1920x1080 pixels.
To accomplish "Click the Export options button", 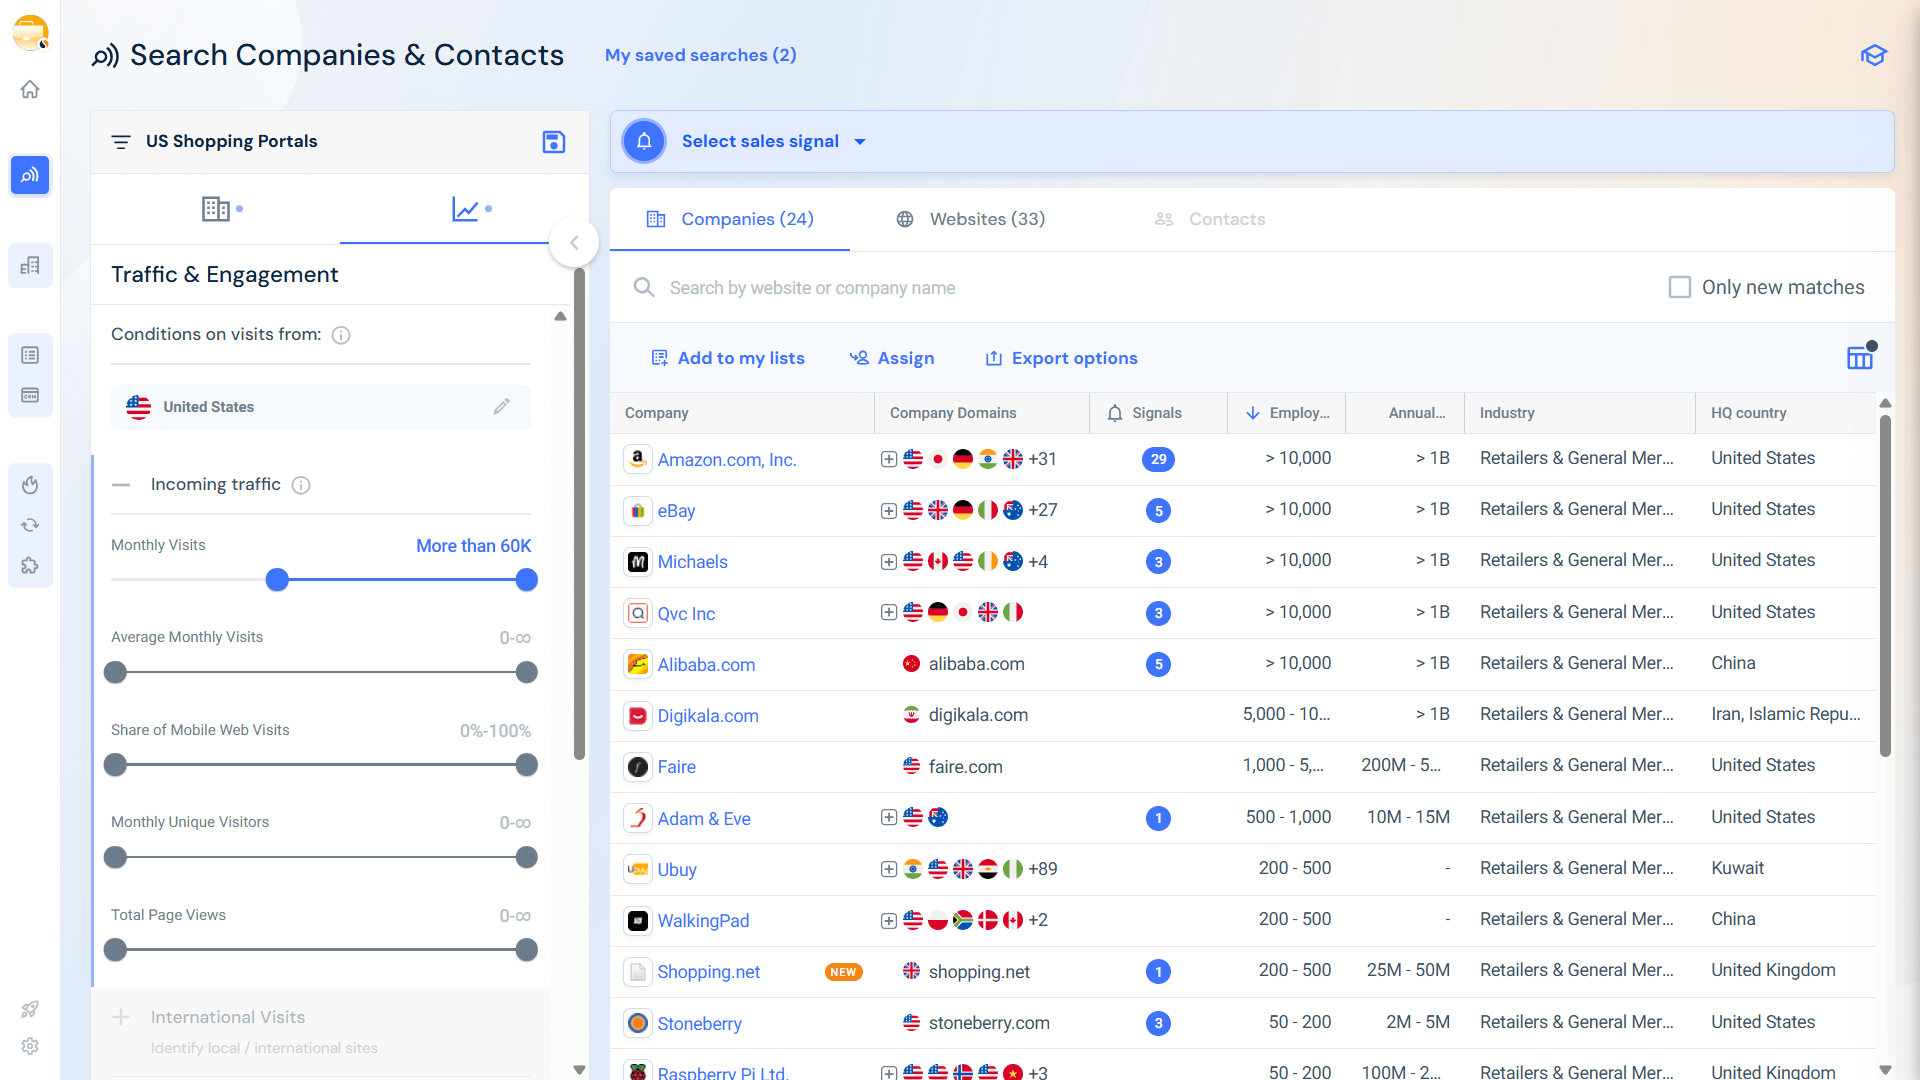I will (1061, 358).
